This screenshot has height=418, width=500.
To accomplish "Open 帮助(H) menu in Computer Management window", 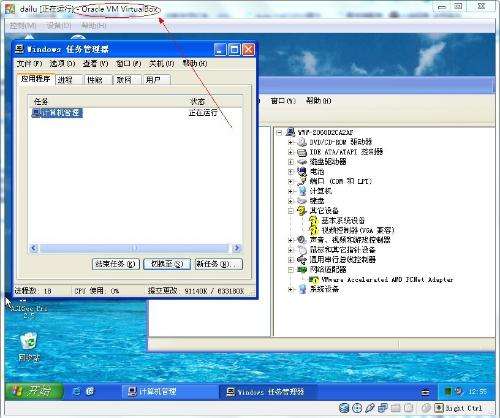I will (x=318, y=101).
